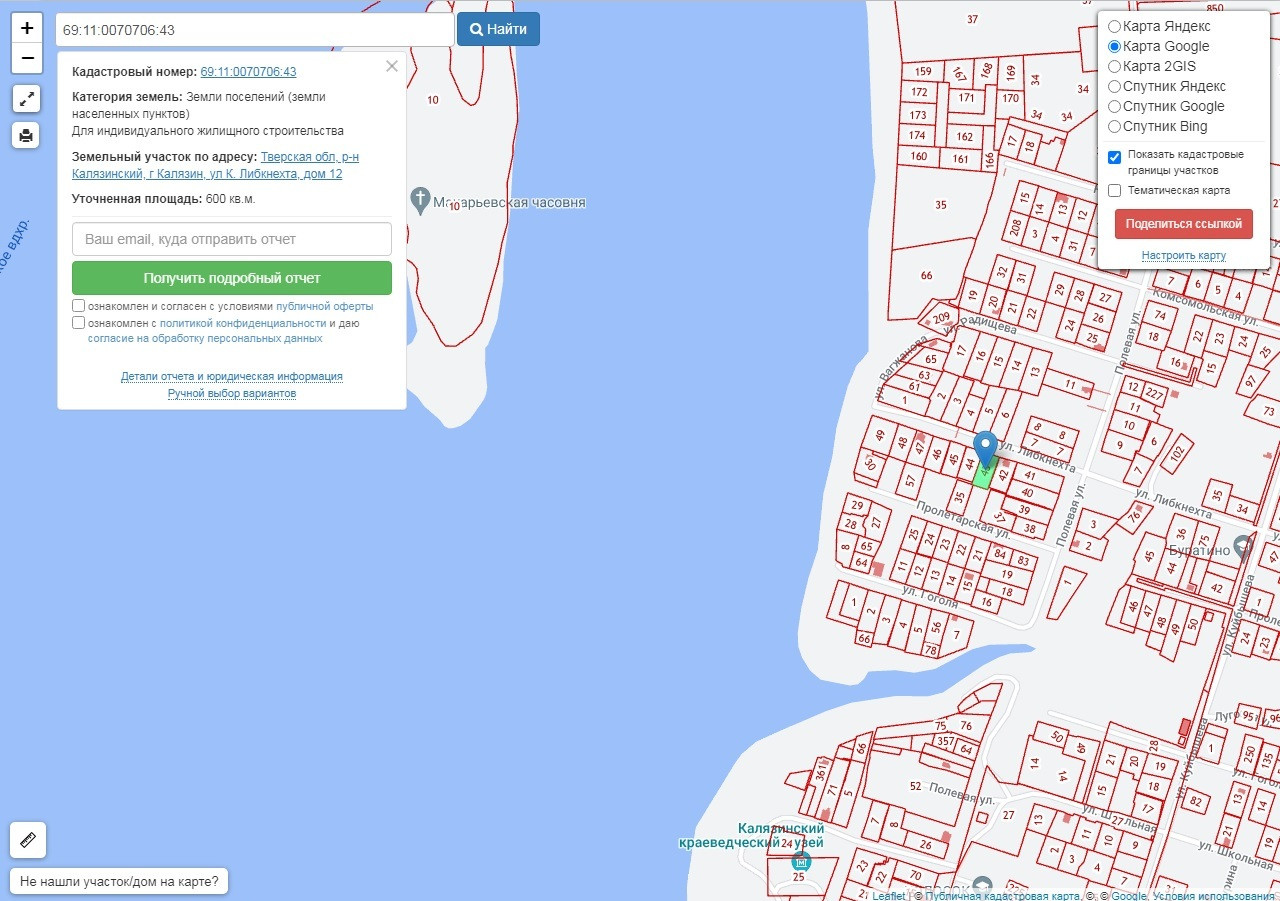This screenshot has height=901, width=1280.
Task: Click Получить подробный отчет button
Action: pyautogui.click(x=232, y=278)
